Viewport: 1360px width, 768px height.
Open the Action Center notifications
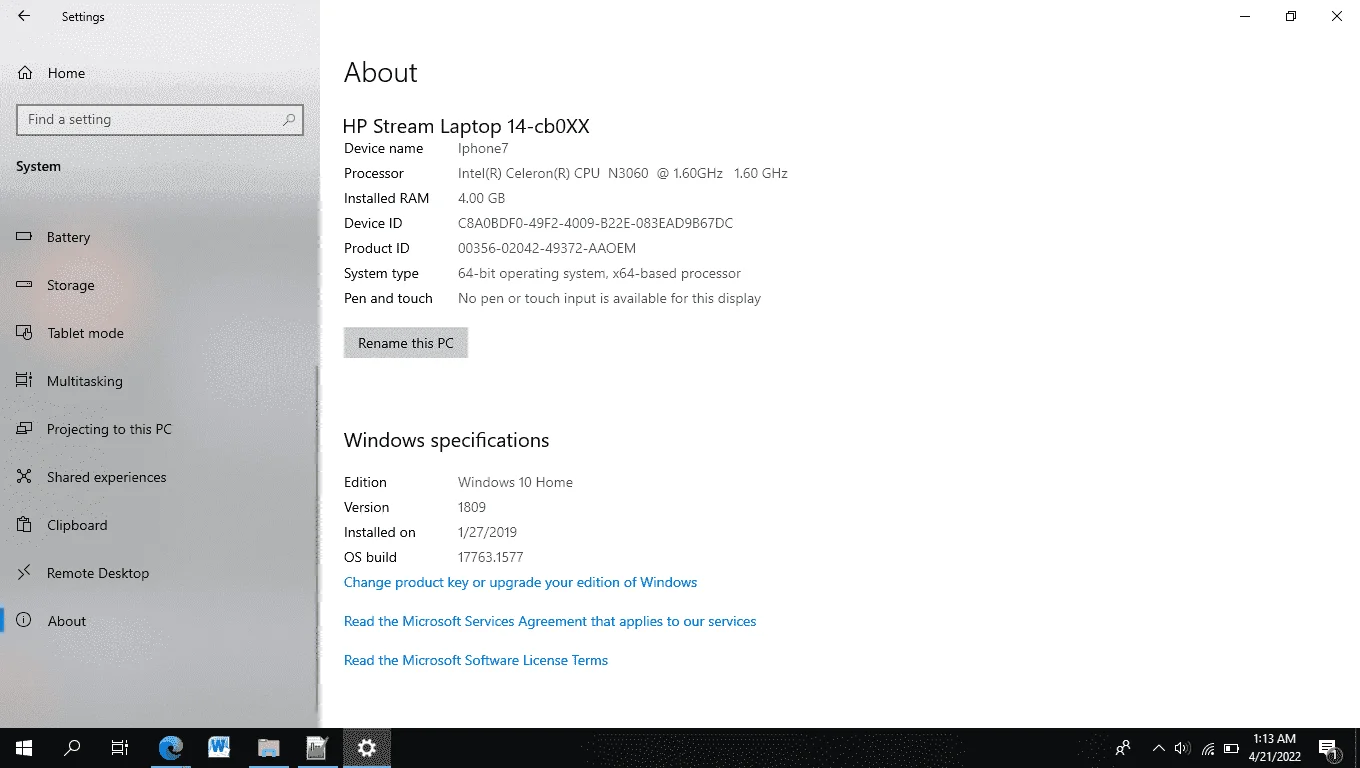click(1329, 748)
